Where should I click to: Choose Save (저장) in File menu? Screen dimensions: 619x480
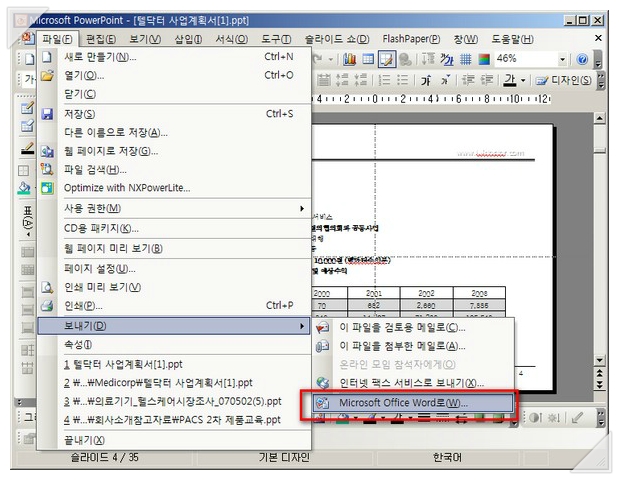click(x=174, y=114)
